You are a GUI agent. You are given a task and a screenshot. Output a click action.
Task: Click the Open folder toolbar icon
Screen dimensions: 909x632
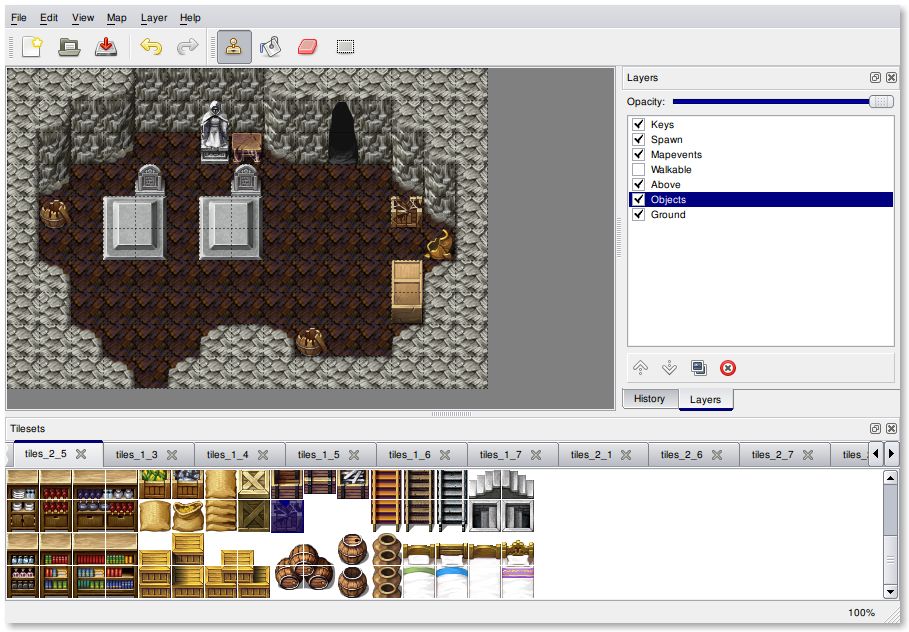(69, 47)
